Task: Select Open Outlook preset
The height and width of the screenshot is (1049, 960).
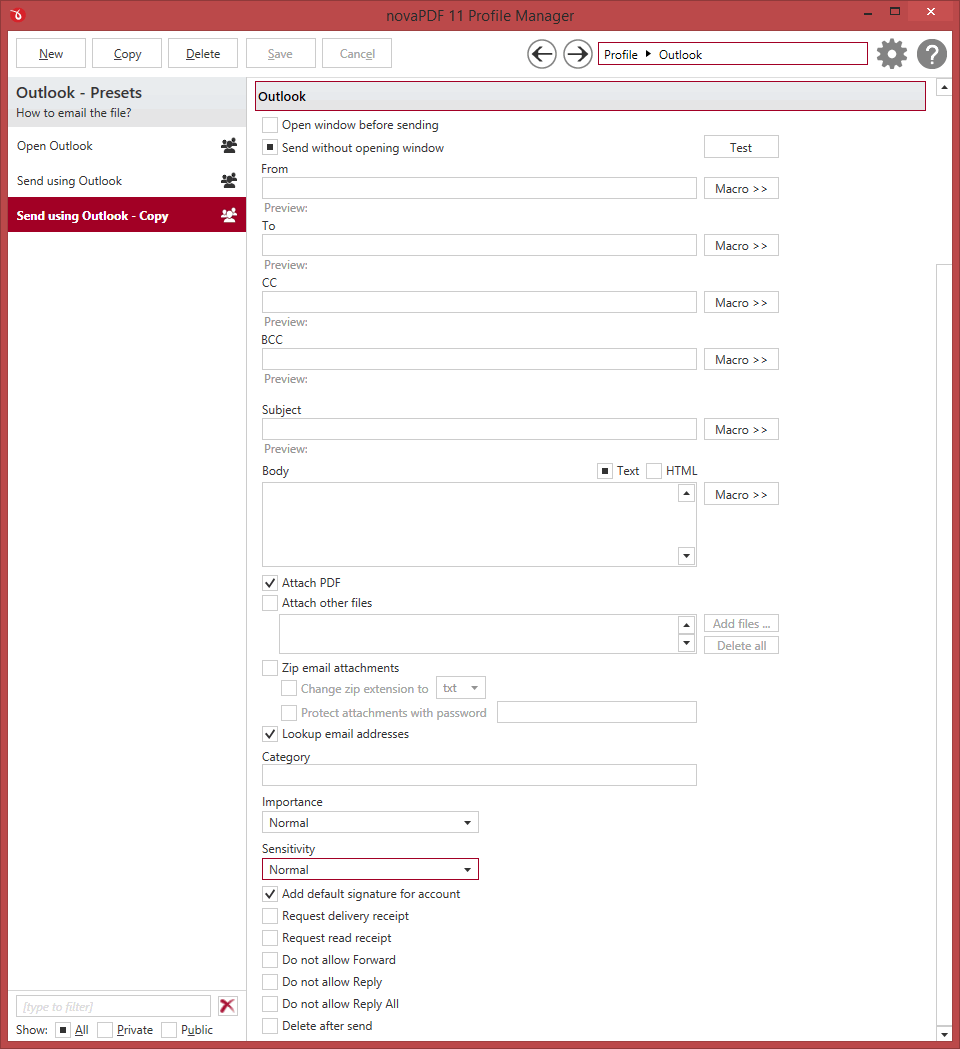Action: (x=127, y=146)
